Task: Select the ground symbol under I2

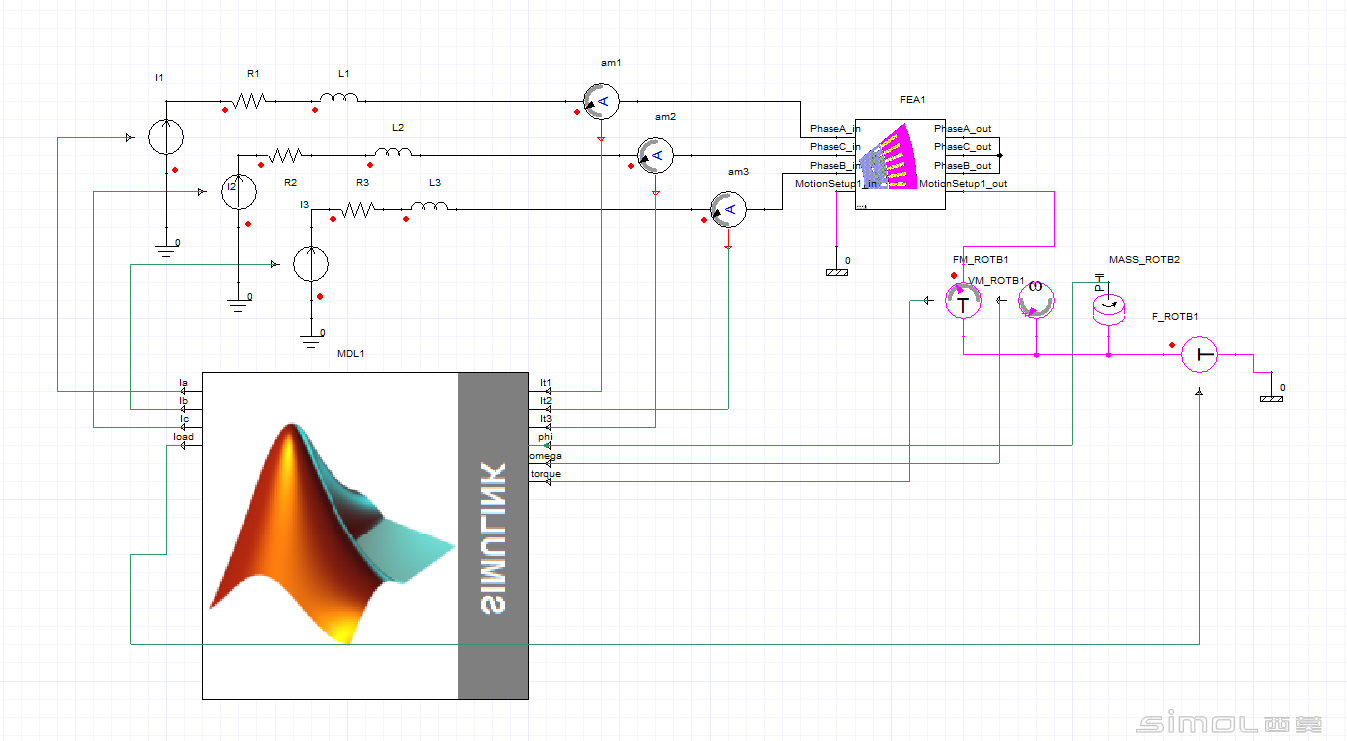Action: (x=238, y=304)
